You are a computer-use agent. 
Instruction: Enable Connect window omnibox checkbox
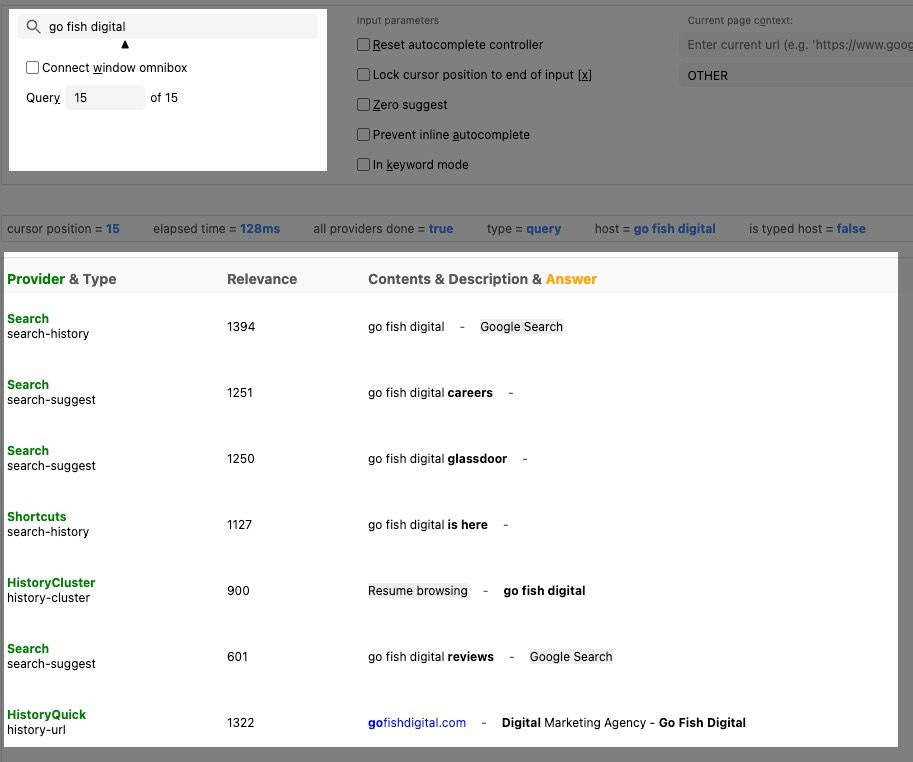click(33, 68)
